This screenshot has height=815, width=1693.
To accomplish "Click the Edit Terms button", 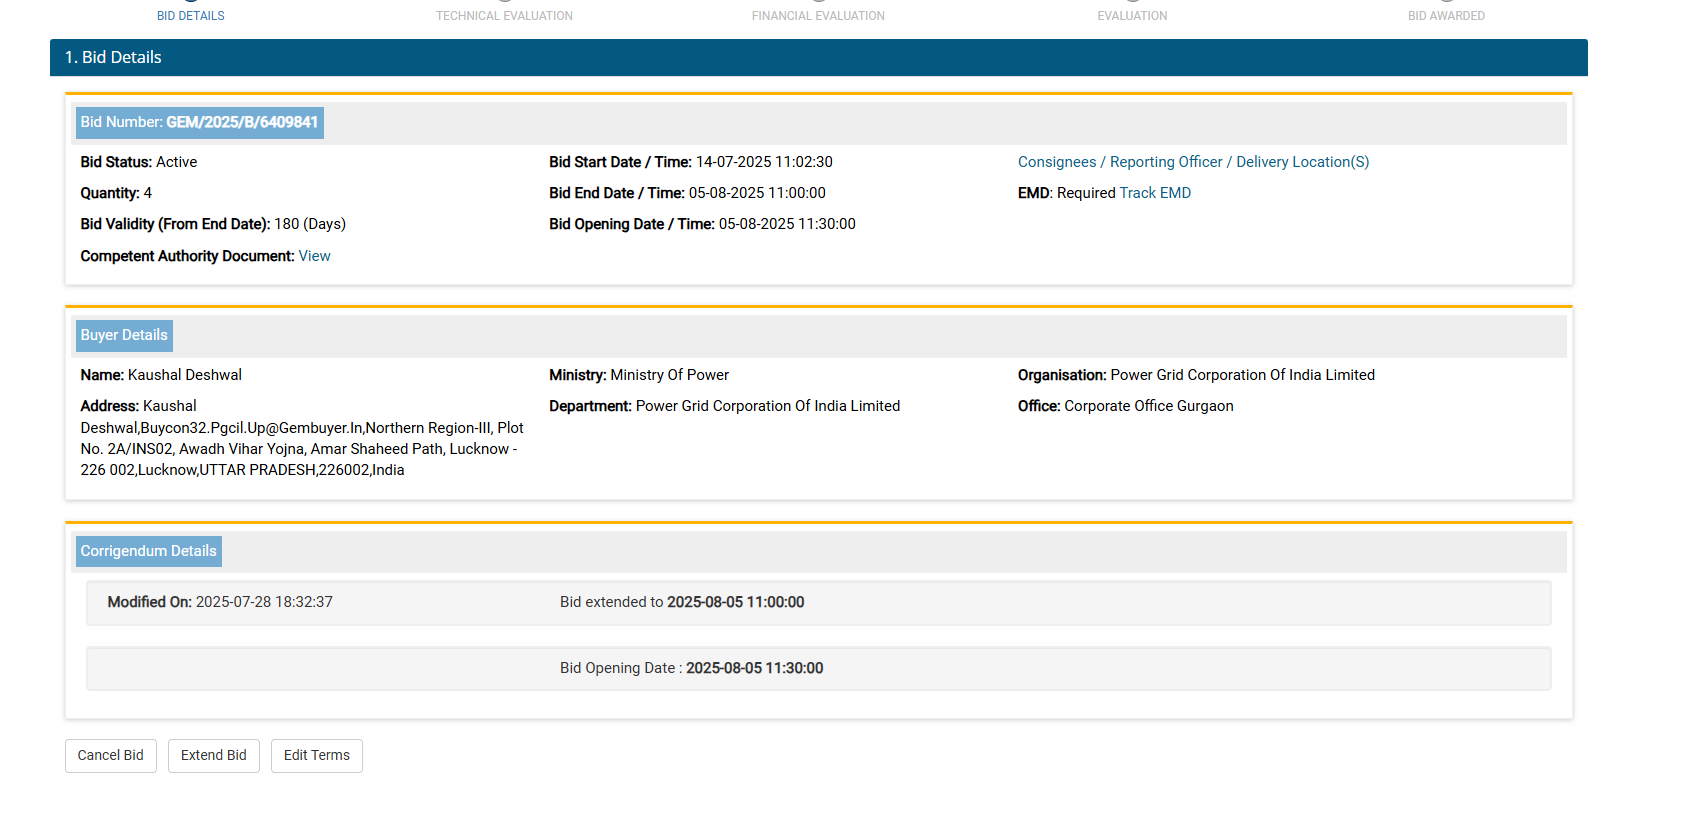I will click(x=317, y=755).
